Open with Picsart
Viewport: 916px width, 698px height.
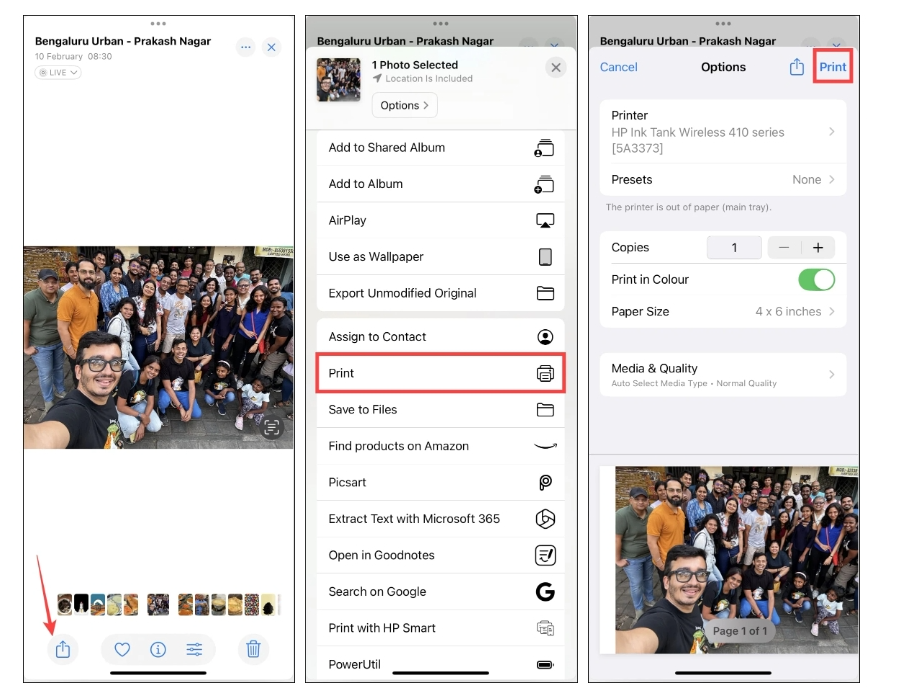click(x=440, y=482)
